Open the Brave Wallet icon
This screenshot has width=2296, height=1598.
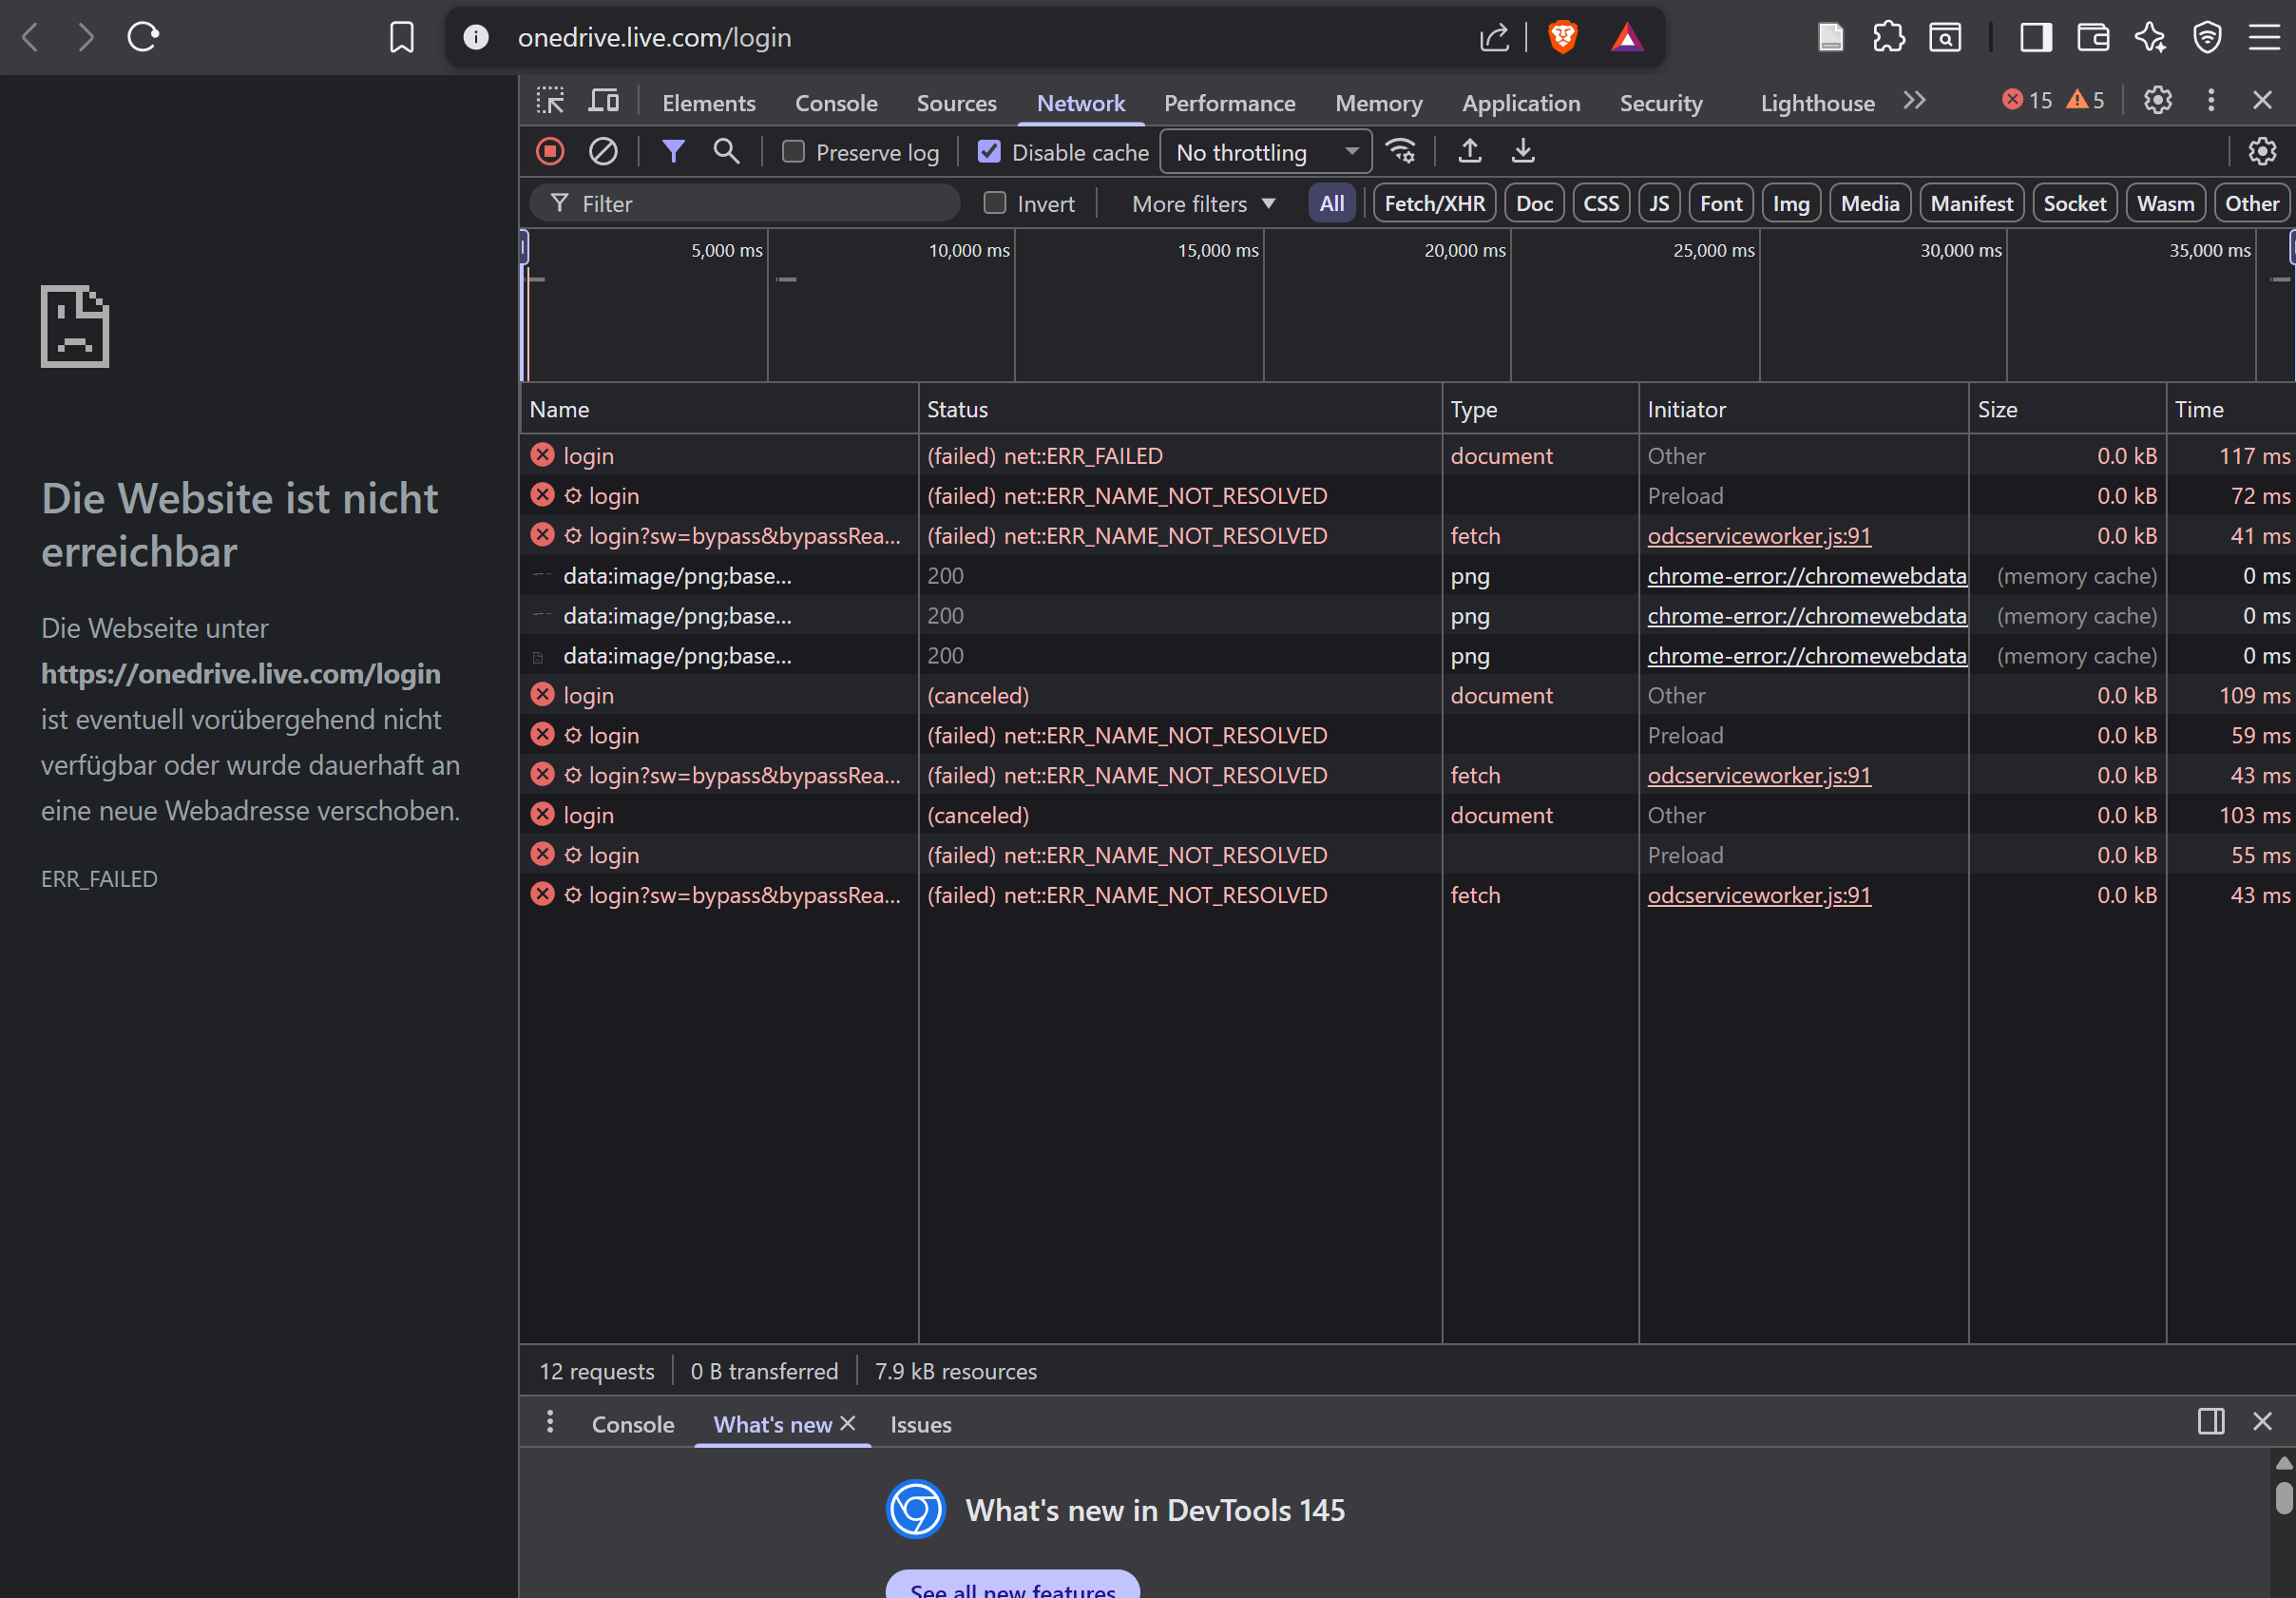click(2093, 37)
